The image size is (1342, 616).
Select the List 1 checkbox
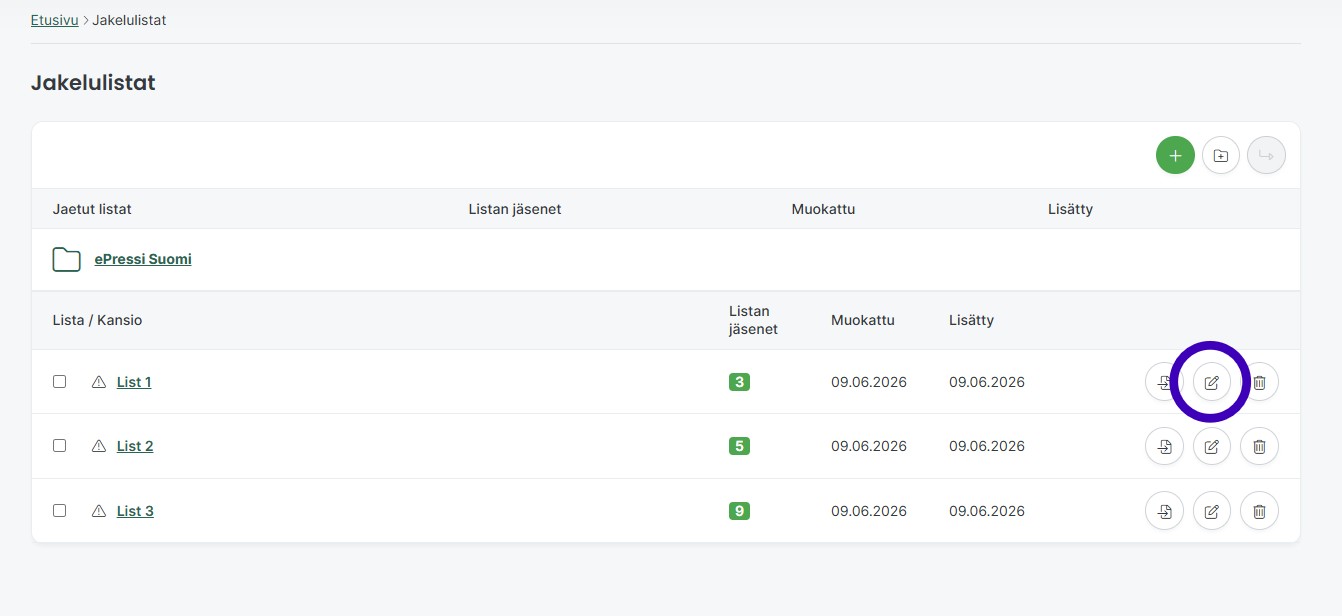pos(60,381)
